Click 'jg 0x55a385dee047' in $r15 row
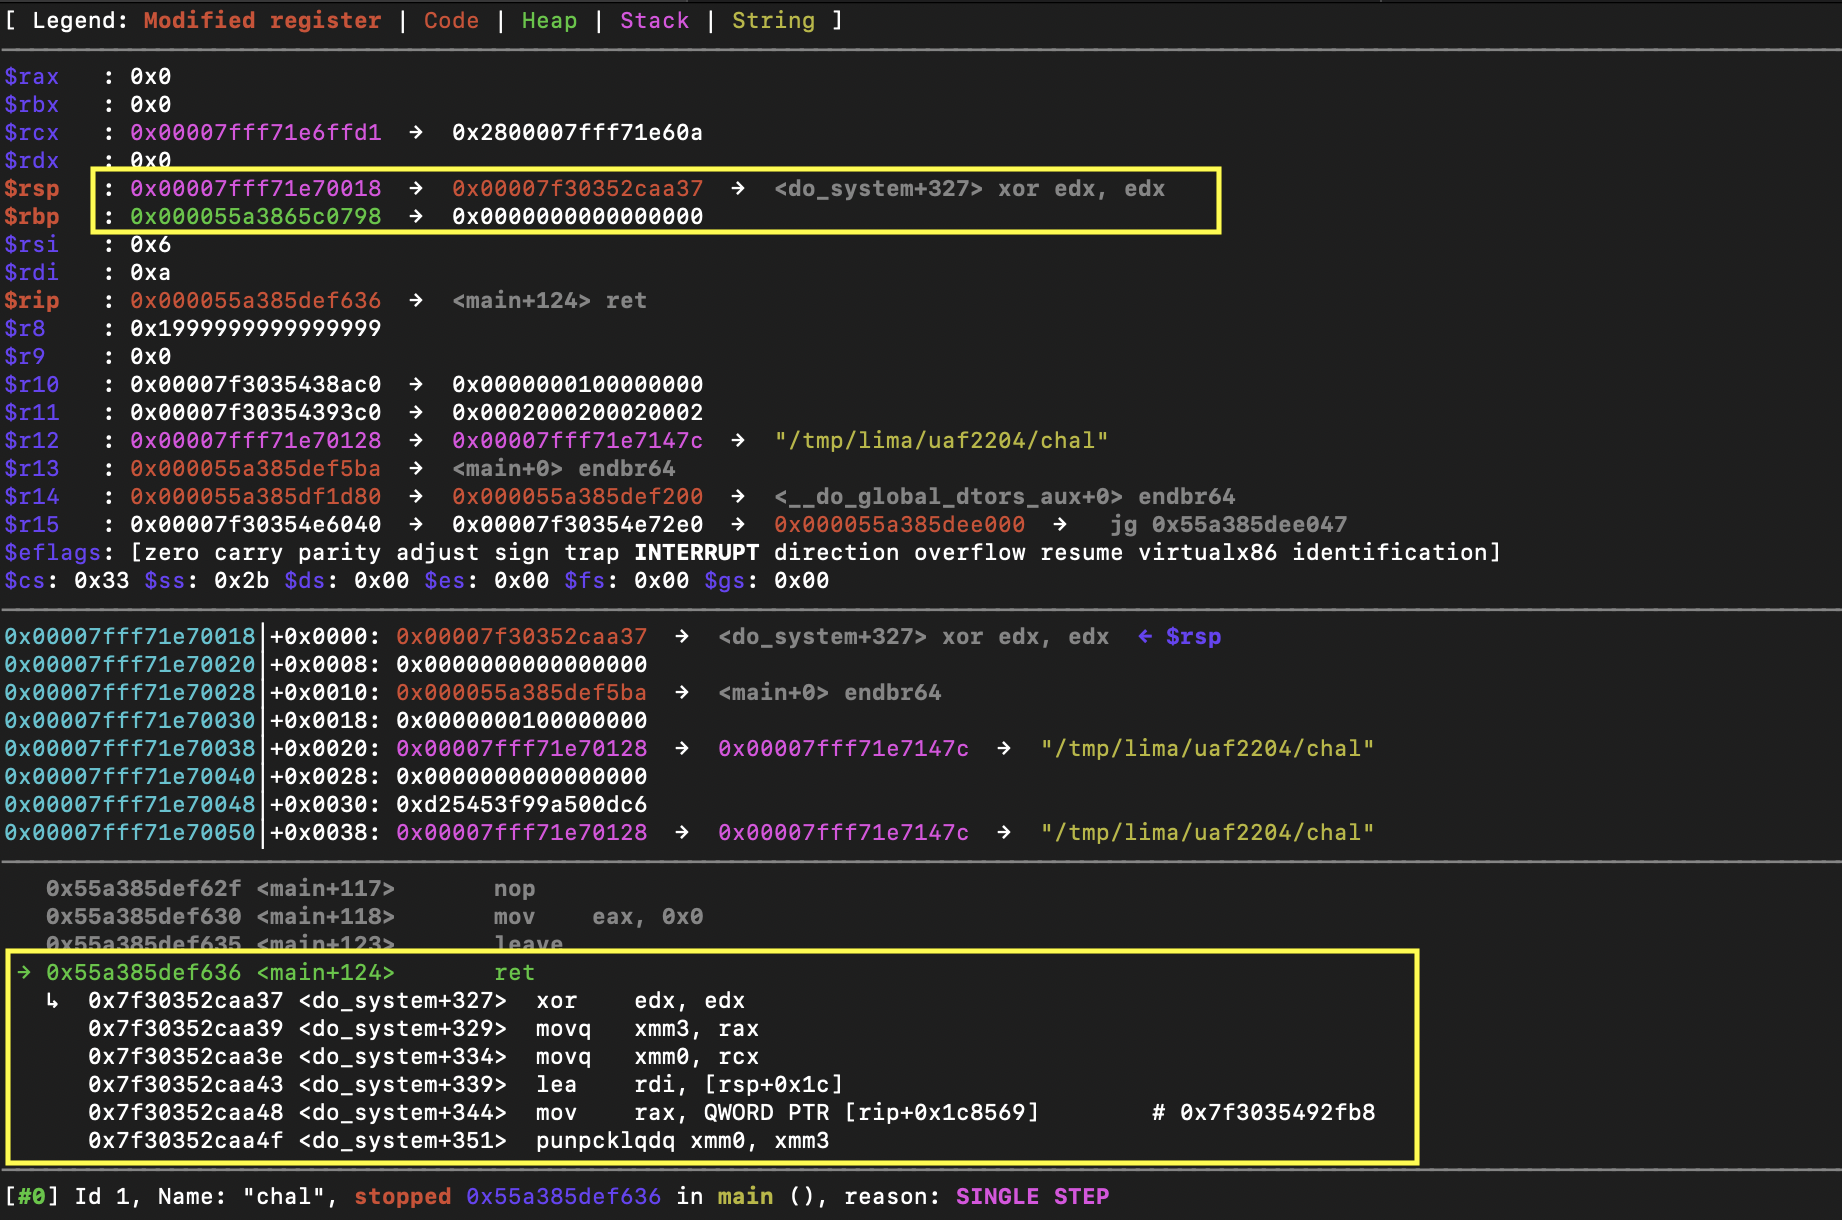Viewport: 1842px width, 1220px height. coord(1228,525)
